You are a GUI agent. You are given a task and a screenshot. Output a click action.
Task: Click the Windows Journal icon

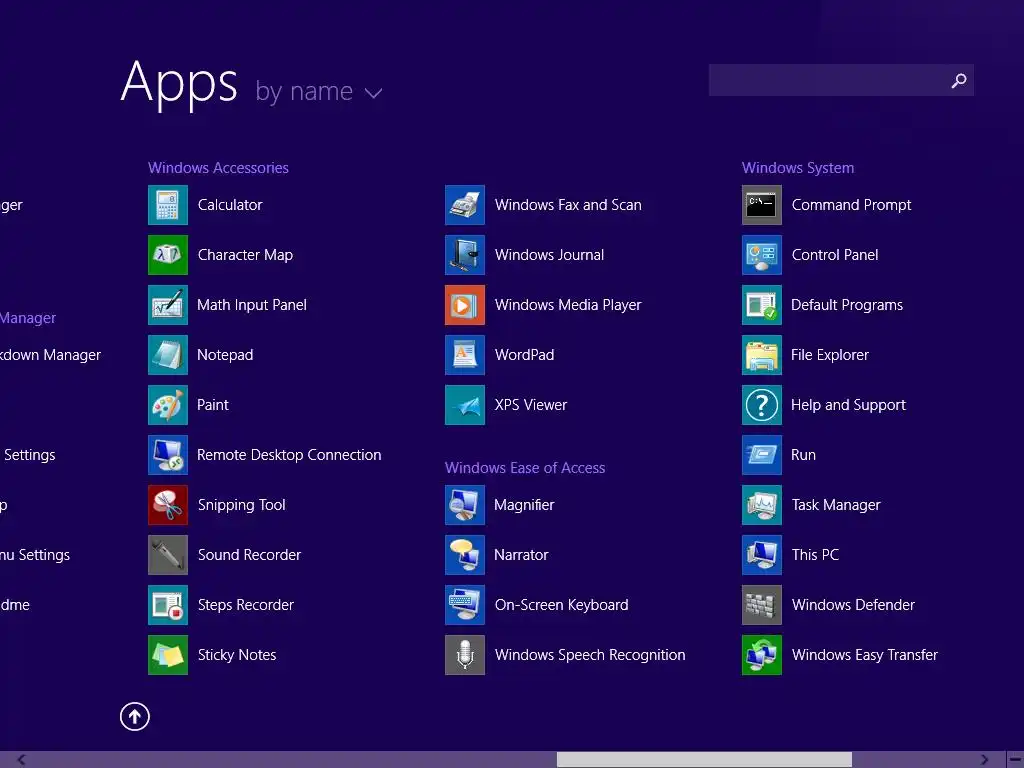tap(465, 255)
